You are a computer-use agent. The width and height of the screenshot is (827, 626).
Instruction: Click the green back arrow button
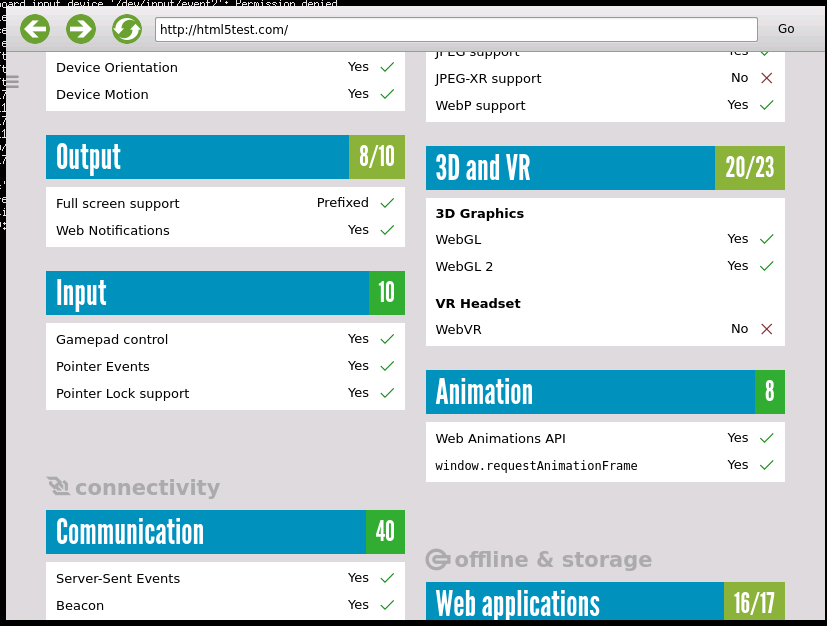click(x=35, y=29)
